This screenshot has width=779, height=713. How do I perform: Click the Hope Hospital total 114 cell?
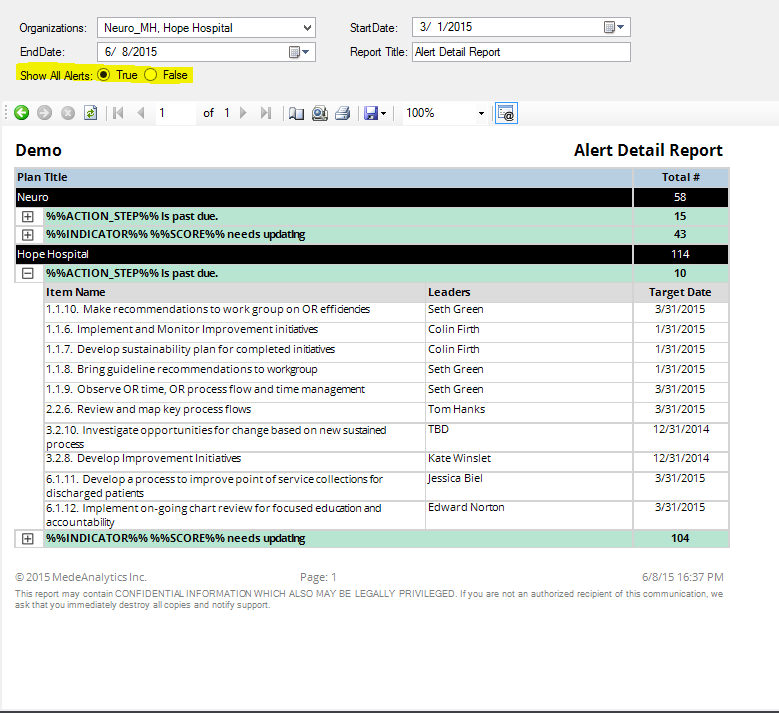coord(681,254)
